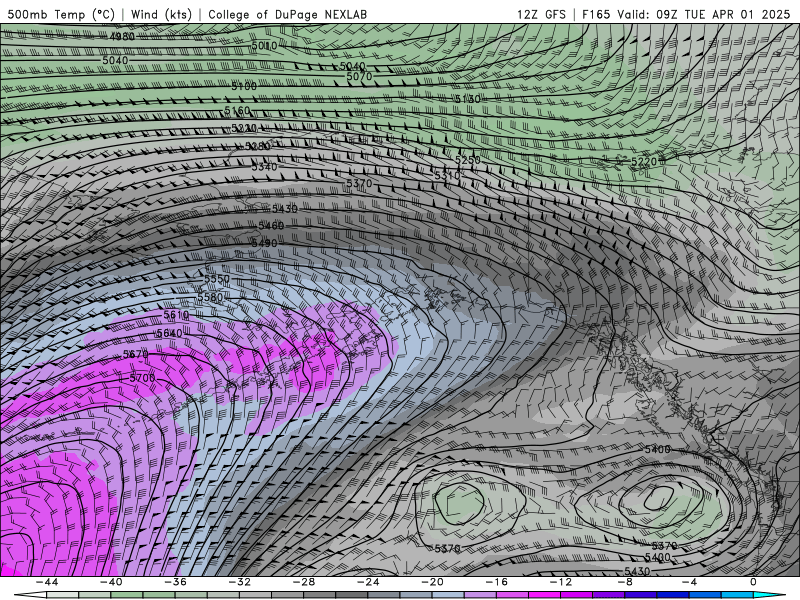Viewport: 800px width, 600px height.
Task: Select the 5130 height contour label
Action: [x=468, y=99]
